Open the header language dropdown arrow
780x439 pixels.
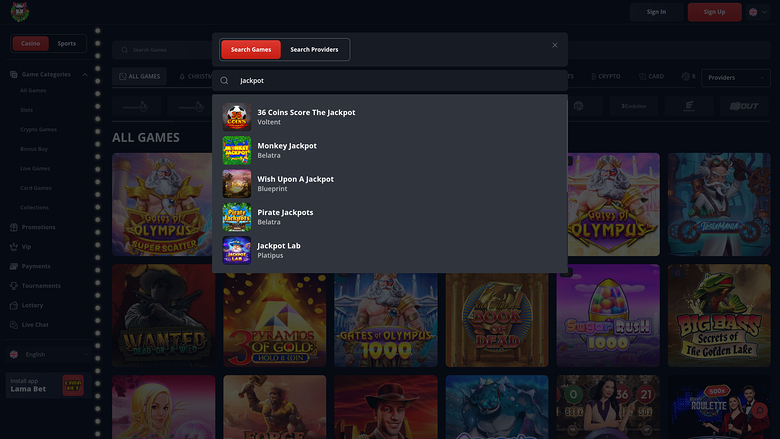click(765, 12)
